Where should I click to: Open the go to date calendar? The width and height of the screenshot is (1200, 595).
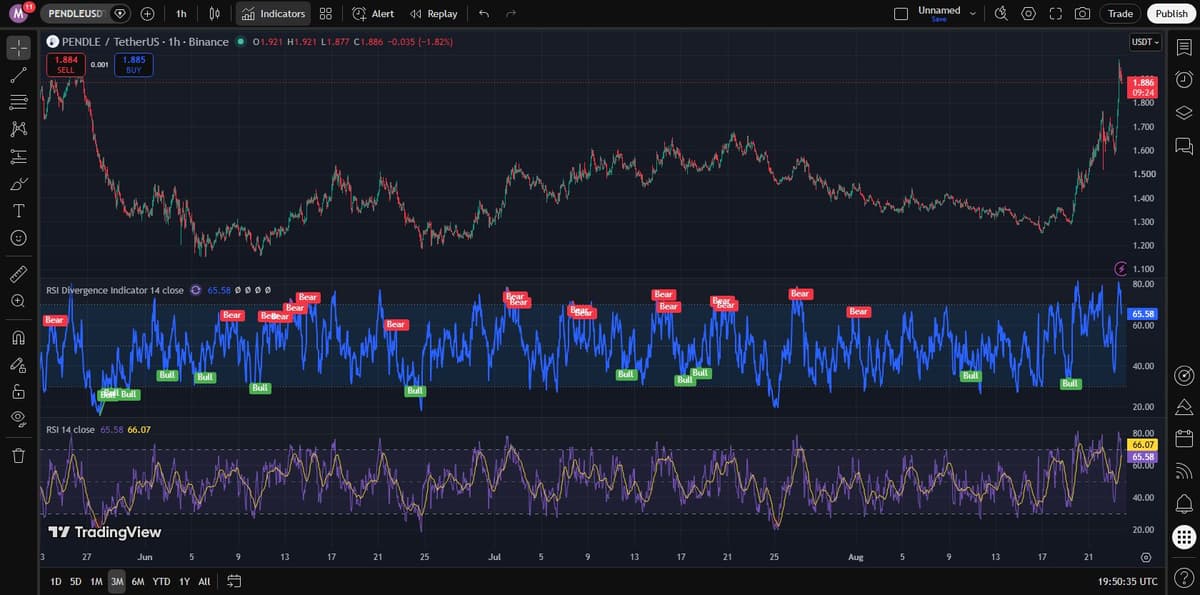click(234, 581)
